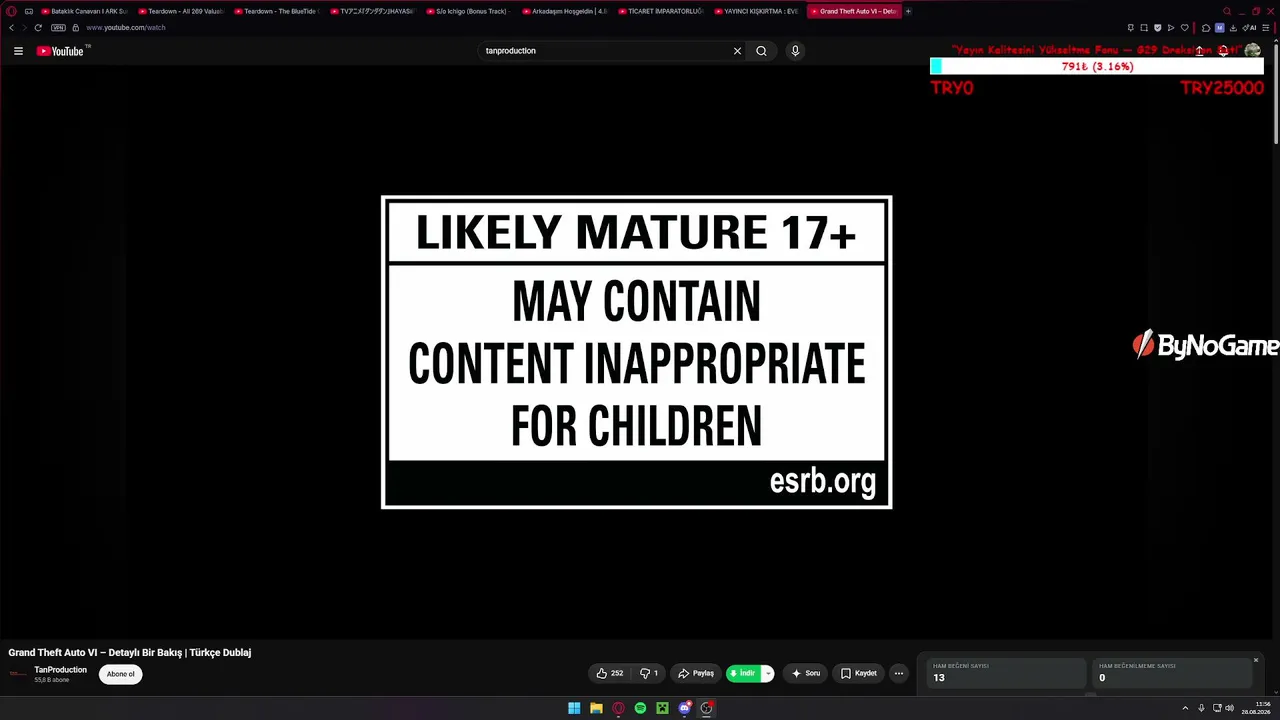
Task: Click the Ham Beğenilmeme Sayısı 0 card
Action: [1172, 673]
